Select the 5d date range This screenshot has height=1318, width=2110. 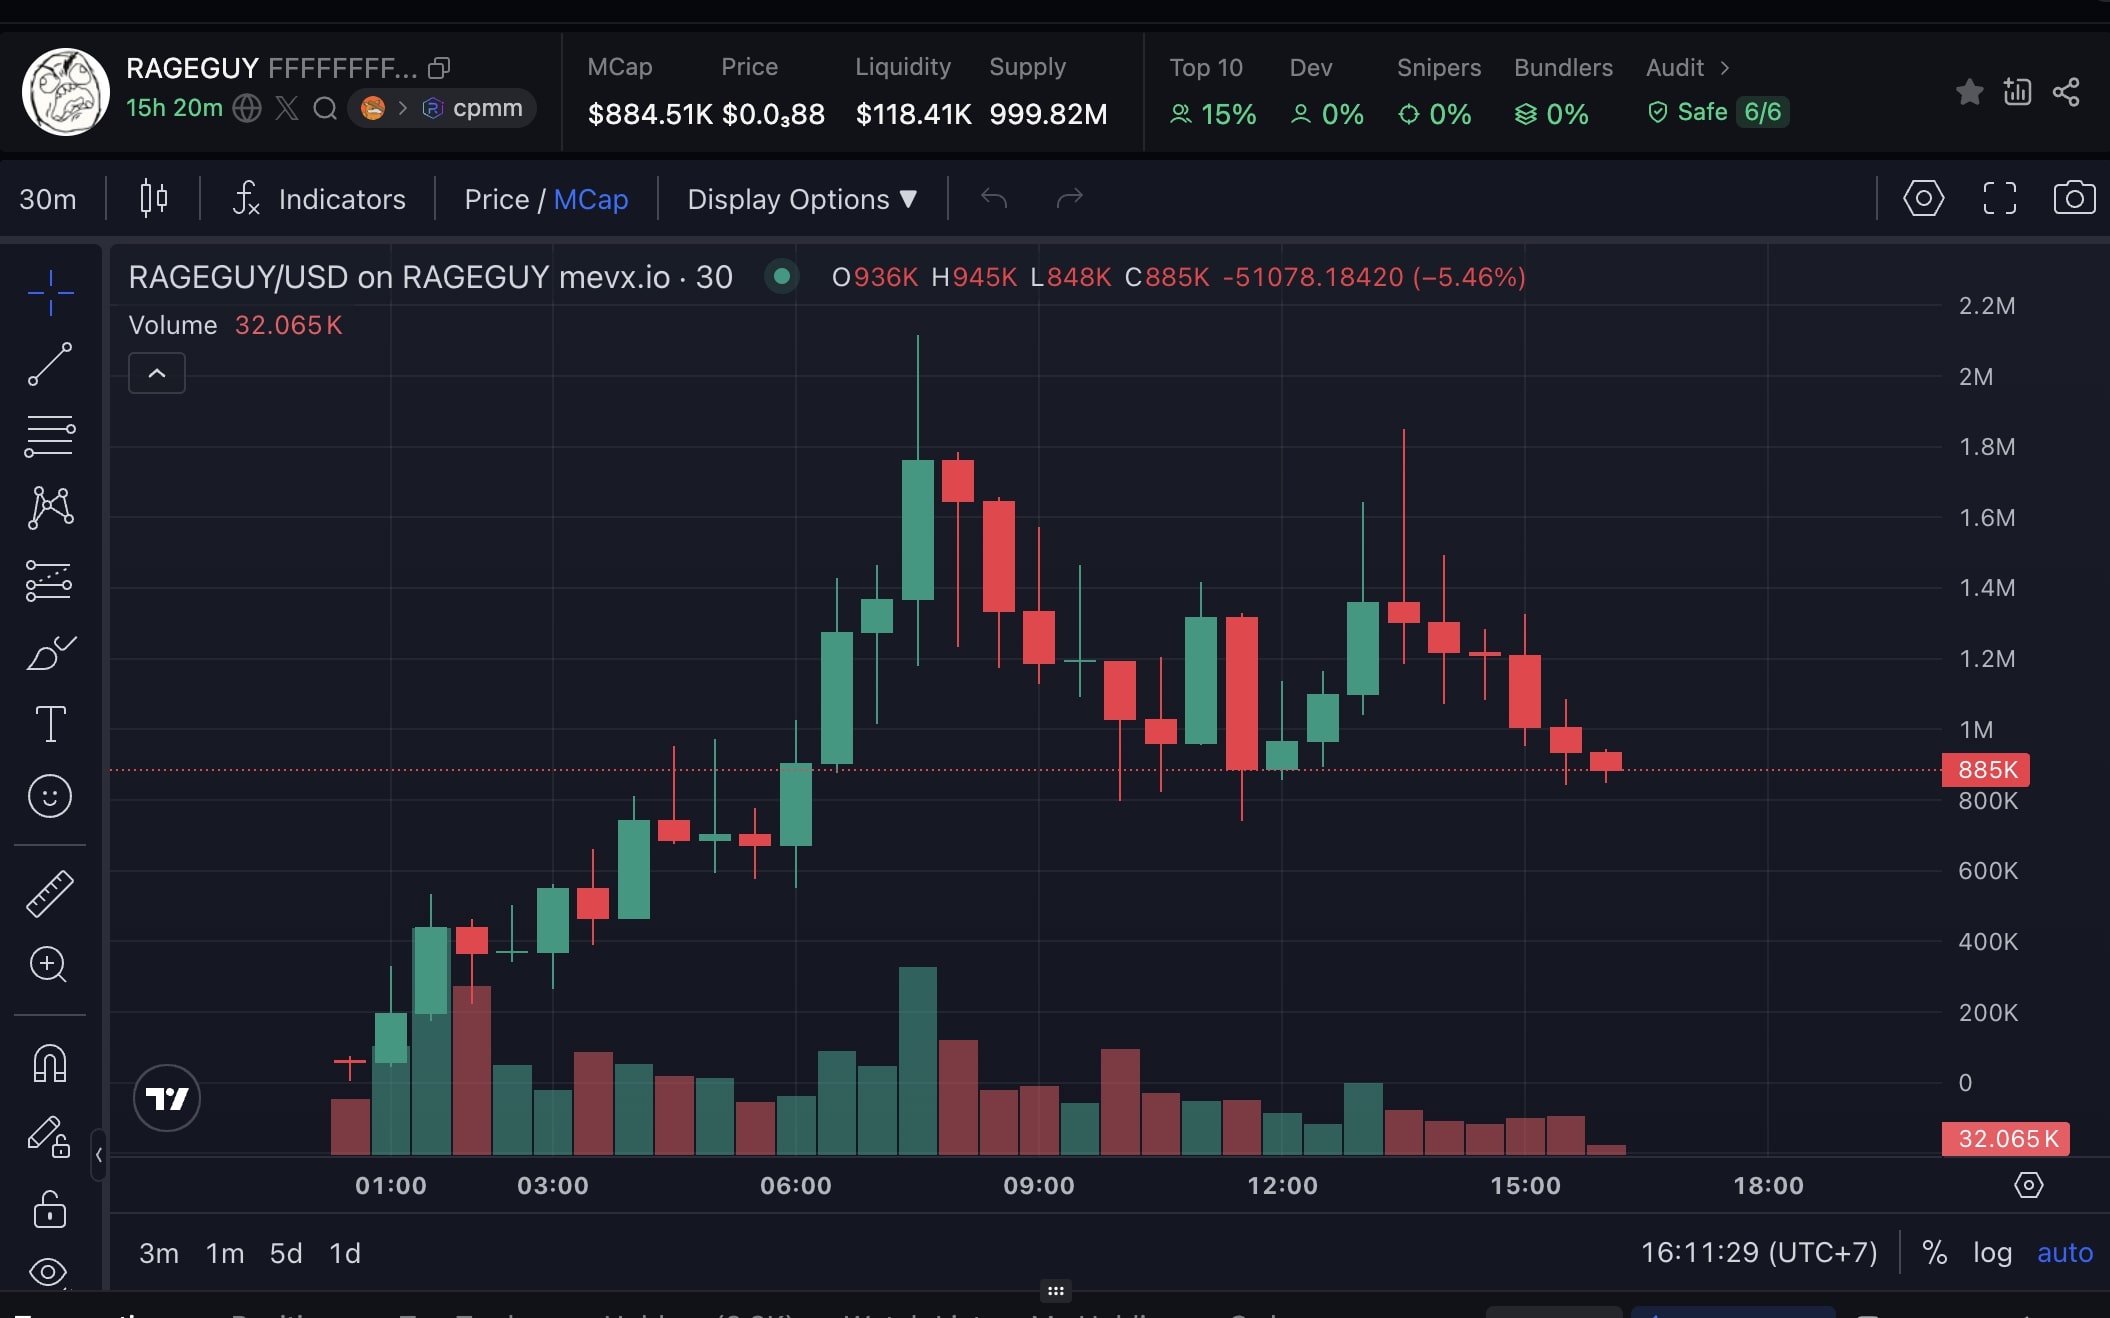tap(286, 1253)
